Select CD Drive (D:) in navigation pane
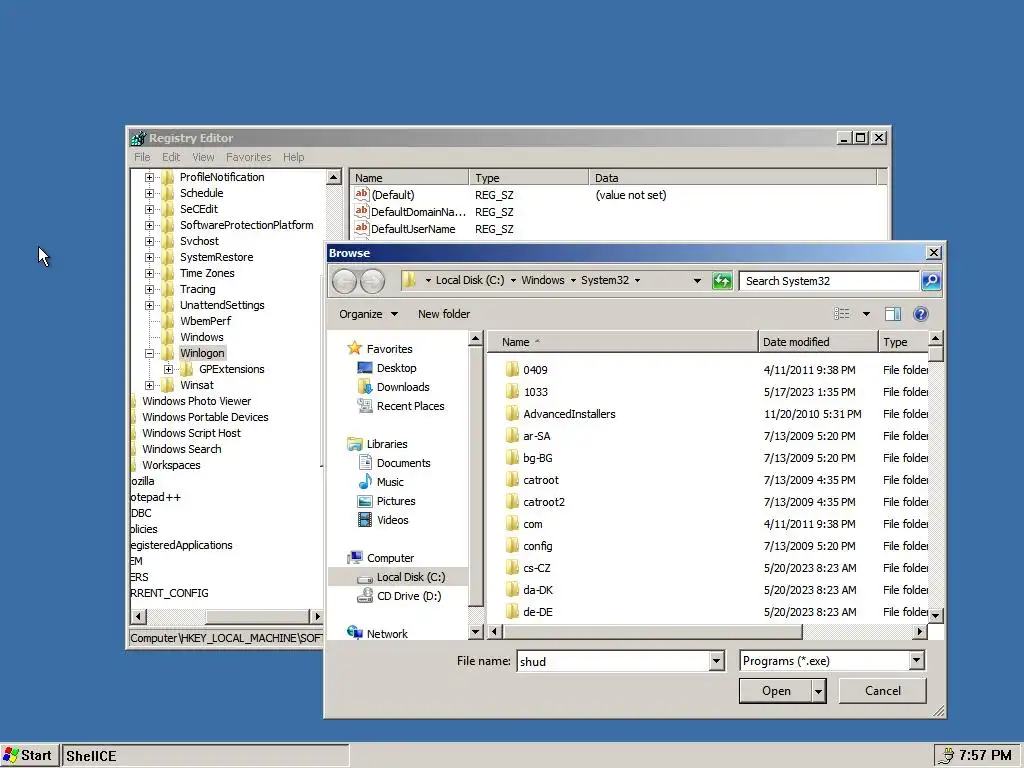Viewport: 1024px width, 768px height. [x=408, y=596]
